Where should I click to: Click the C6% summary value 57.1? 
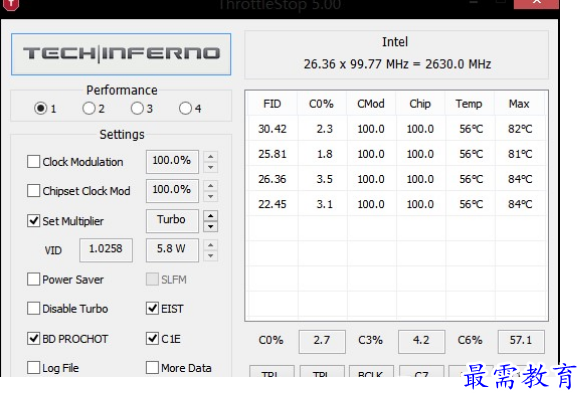pyautogui.click(x=521, y=342)
